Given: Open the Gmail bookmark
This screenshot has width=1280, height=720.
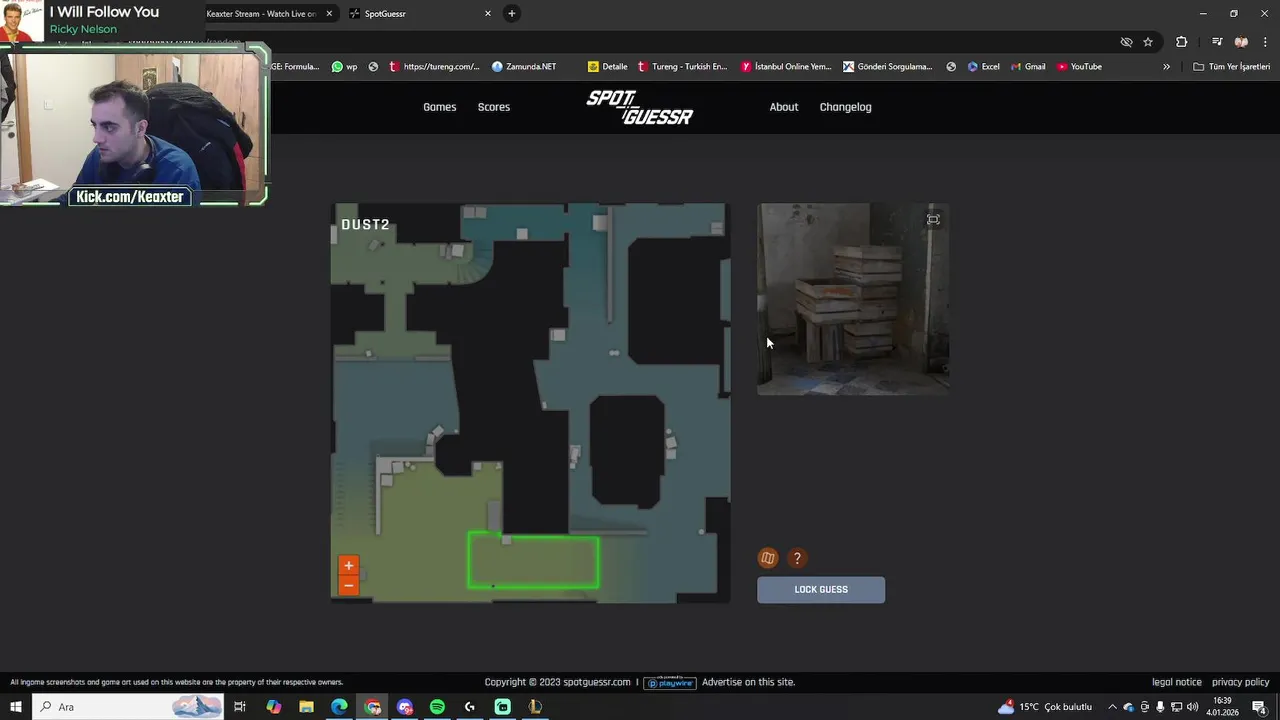Looking at the screenshot, I should point(1028,67).
